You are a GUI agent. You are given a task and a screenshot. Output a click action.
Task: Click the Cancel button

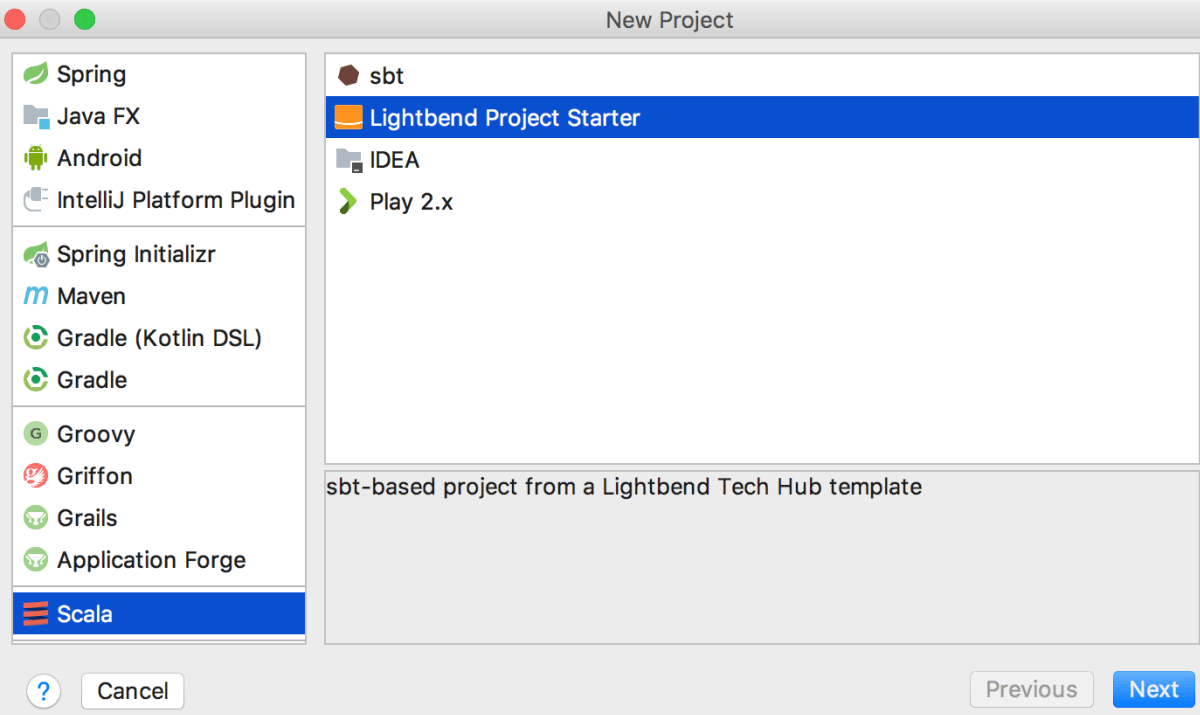coord(133,690)
